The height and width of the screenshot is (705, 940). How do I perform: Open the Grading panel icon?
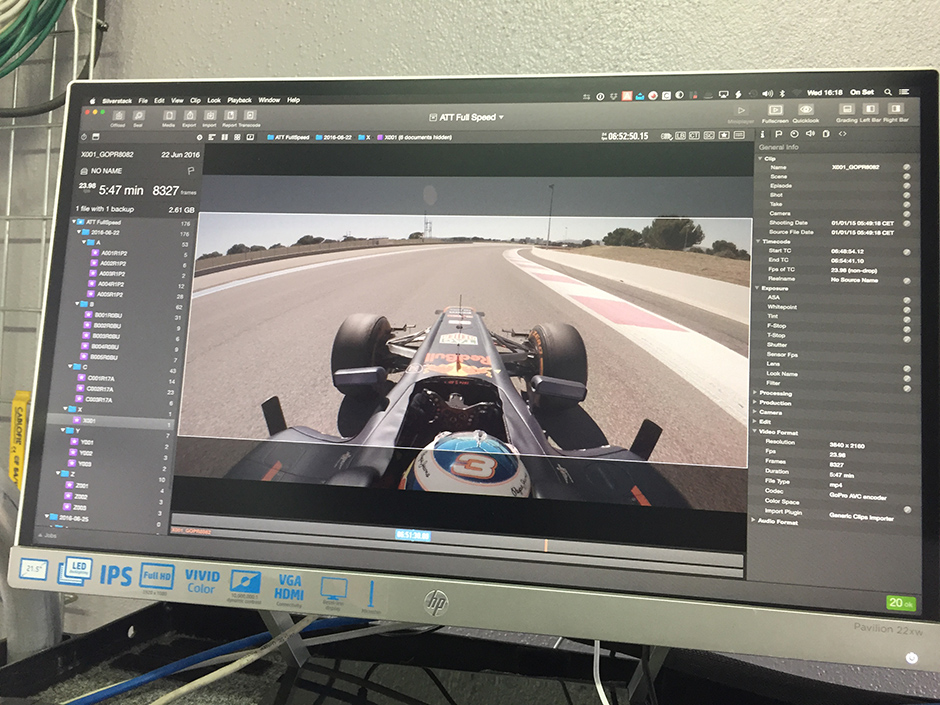pos(847,110)
